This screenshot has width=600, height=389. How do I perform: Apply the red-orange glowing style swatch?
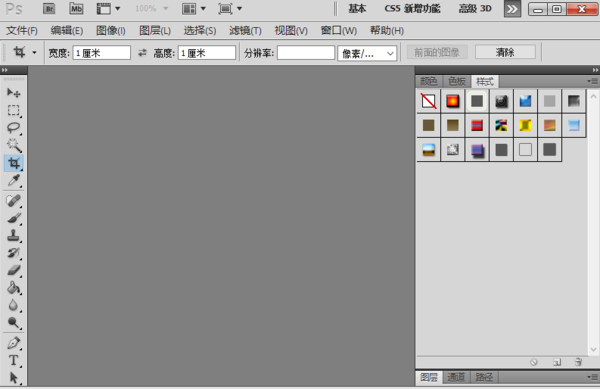point(453,101)
